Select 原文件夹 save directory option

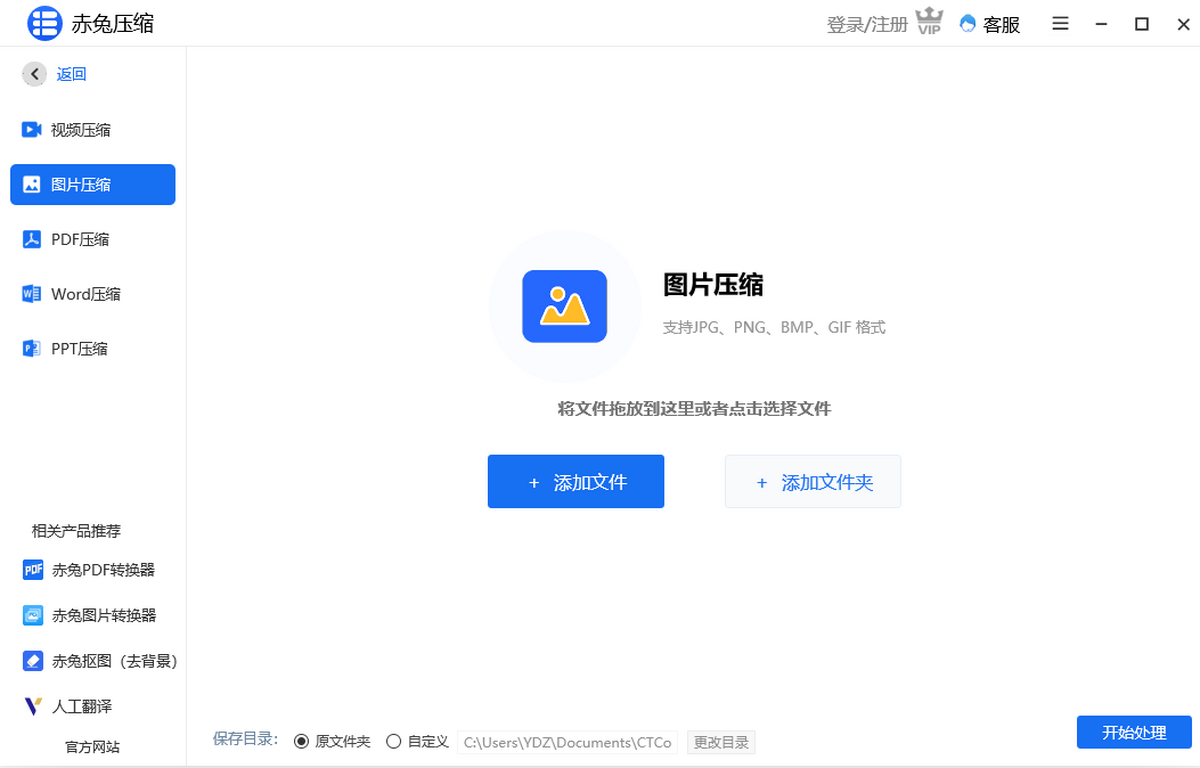coord(301,742)
